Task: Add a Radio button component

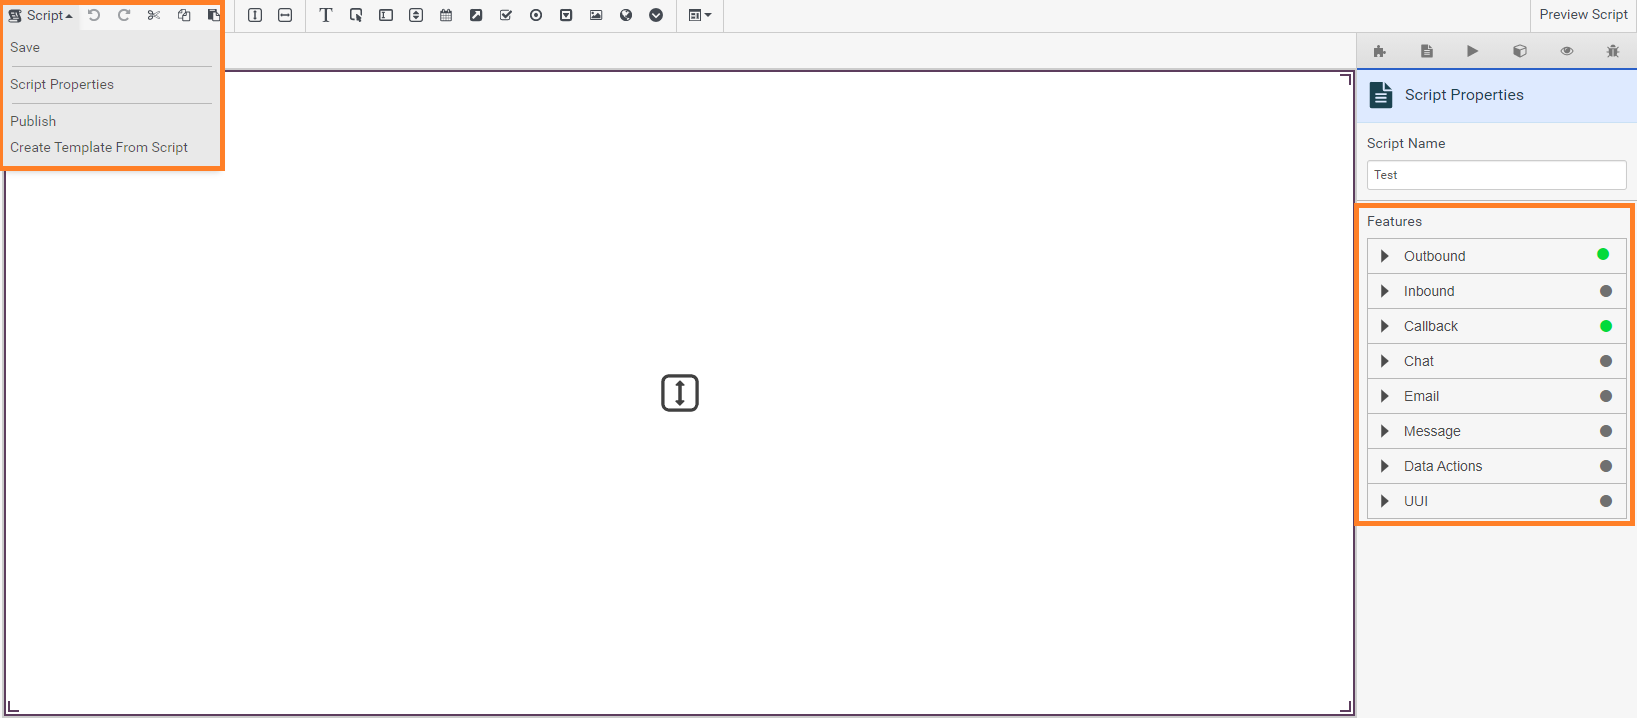Action: pyautogui.click(x=536, y=15)
